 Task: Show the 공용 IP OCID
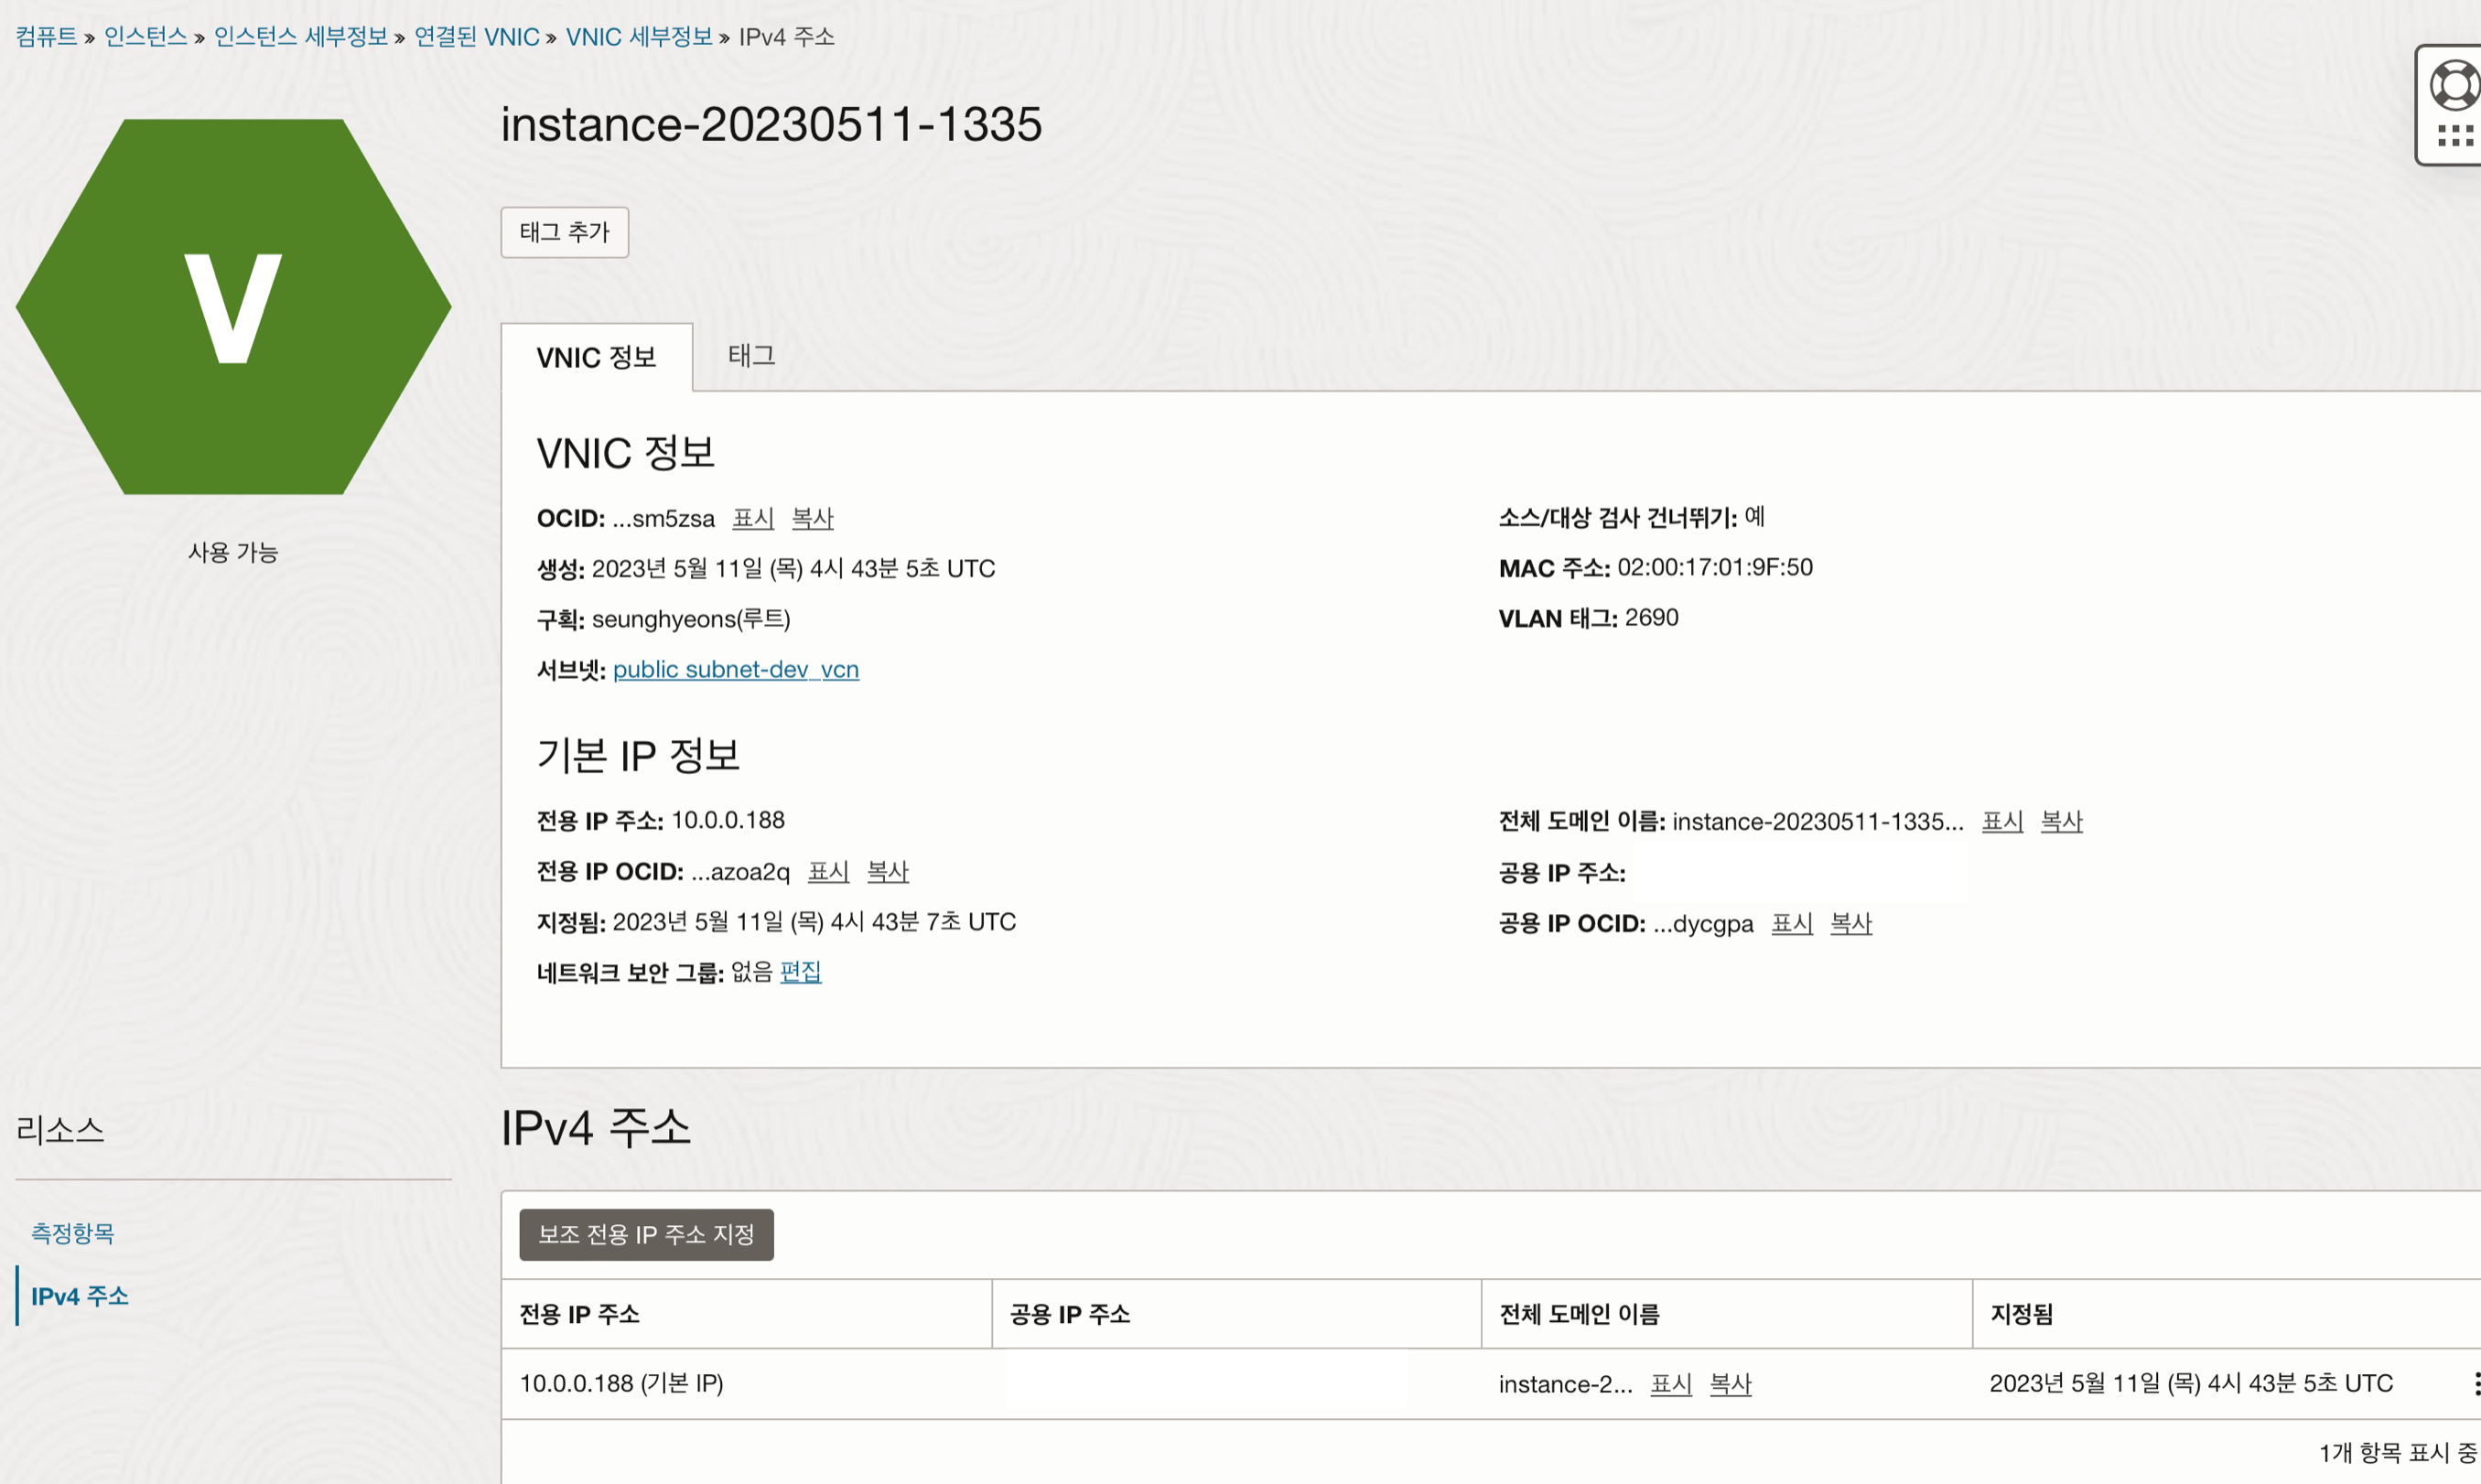[1791, 923]
